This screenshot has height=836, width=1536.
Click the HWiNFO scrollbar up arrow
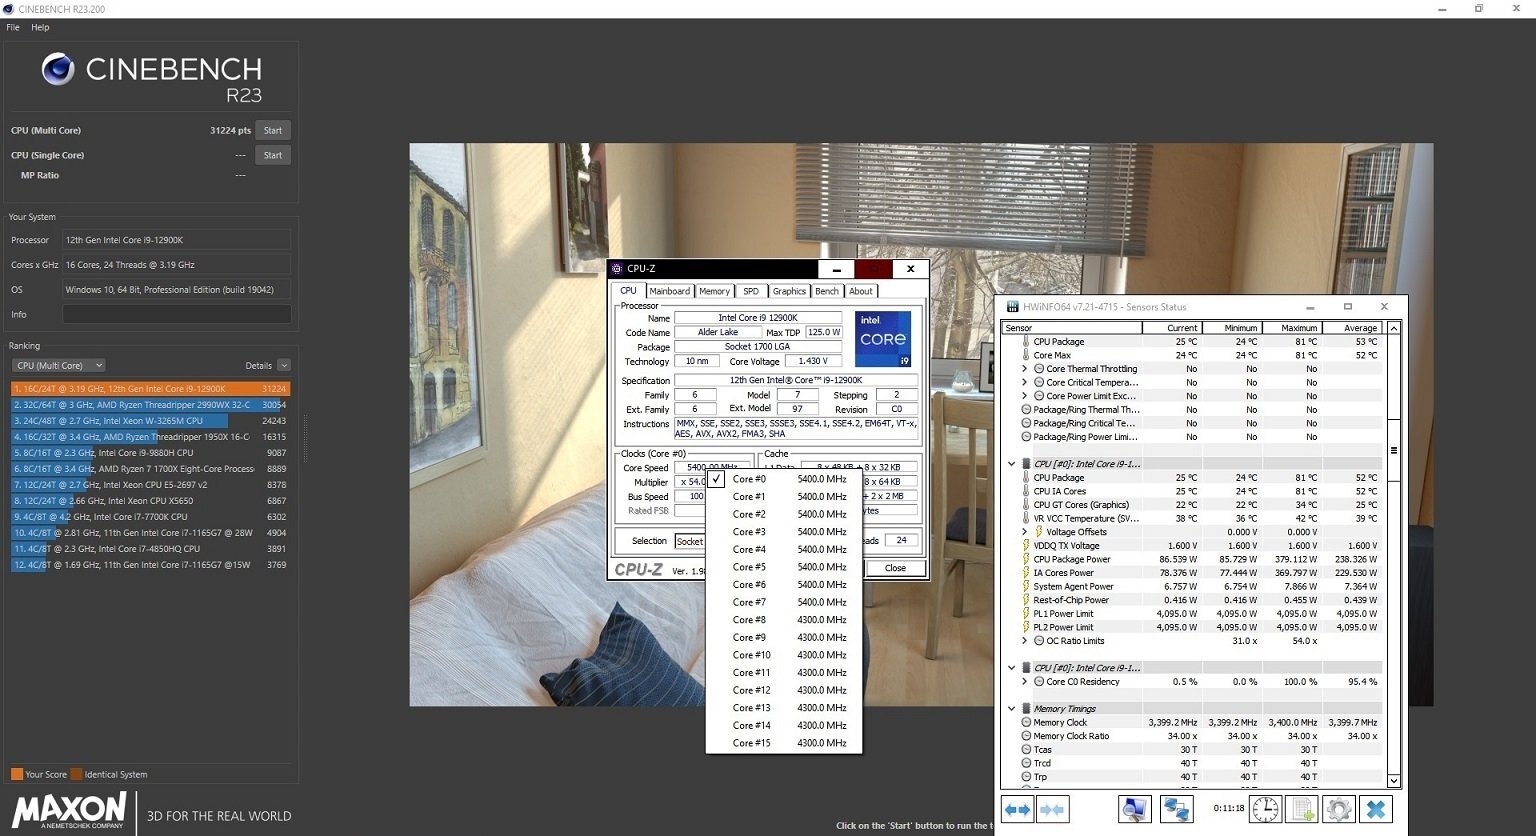tap(1394, 328)
